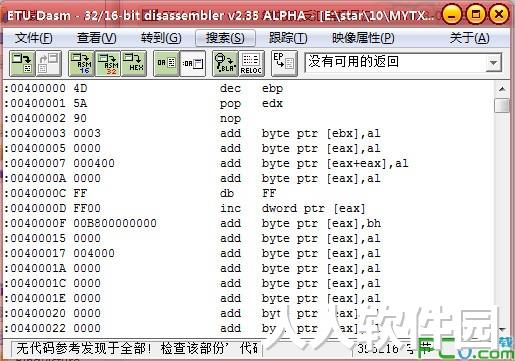Maximize the ETU-Dasm window
This screenshot has width=515, height=361.
tap(475, 15)
